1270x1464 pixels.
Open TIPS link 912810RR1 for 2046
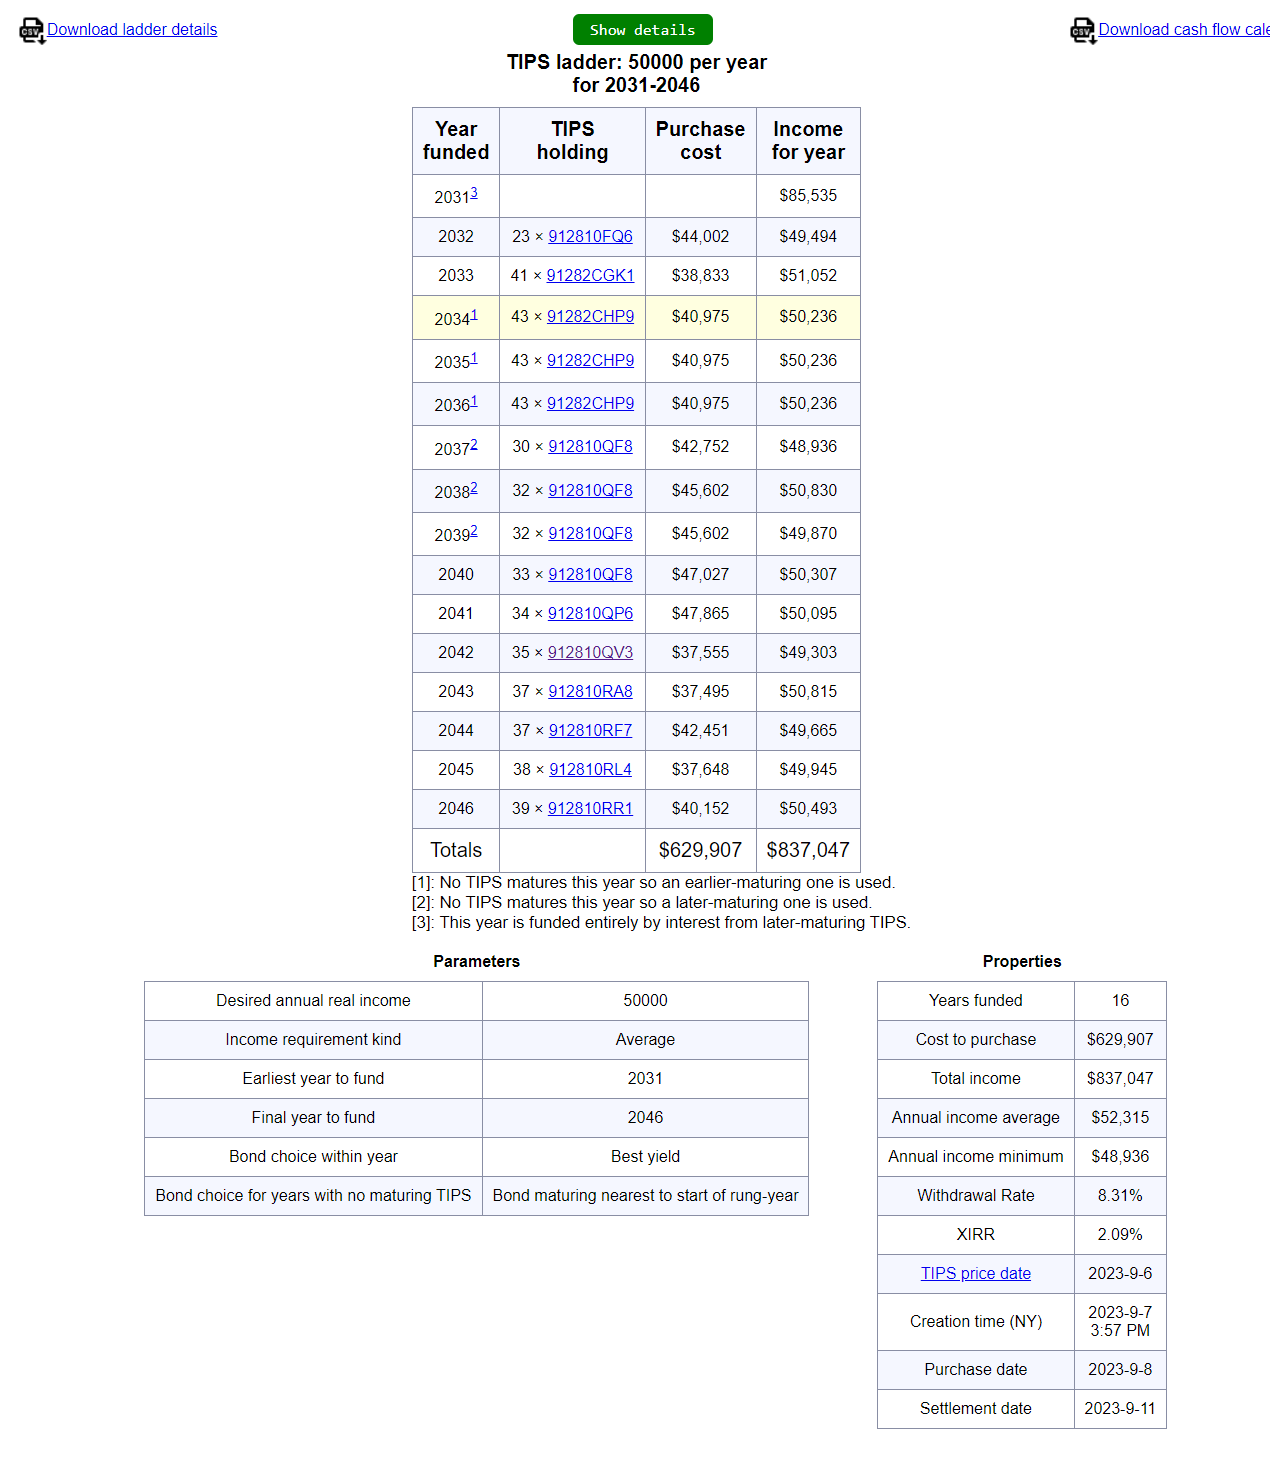click(x=590, y=809)
